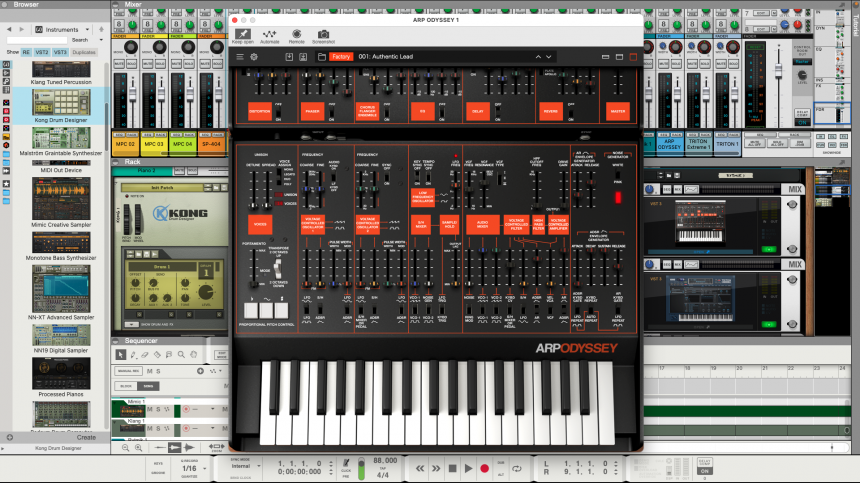Toggle loop mode in transport bar
860x483 pixels.
pos(517,468)
